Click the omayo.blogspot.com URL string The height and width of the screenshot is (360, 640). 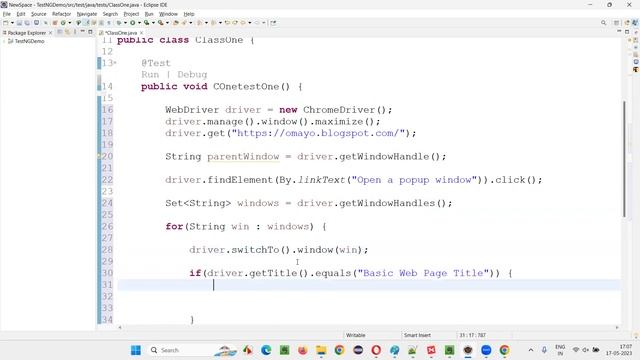tap(318, 133)
